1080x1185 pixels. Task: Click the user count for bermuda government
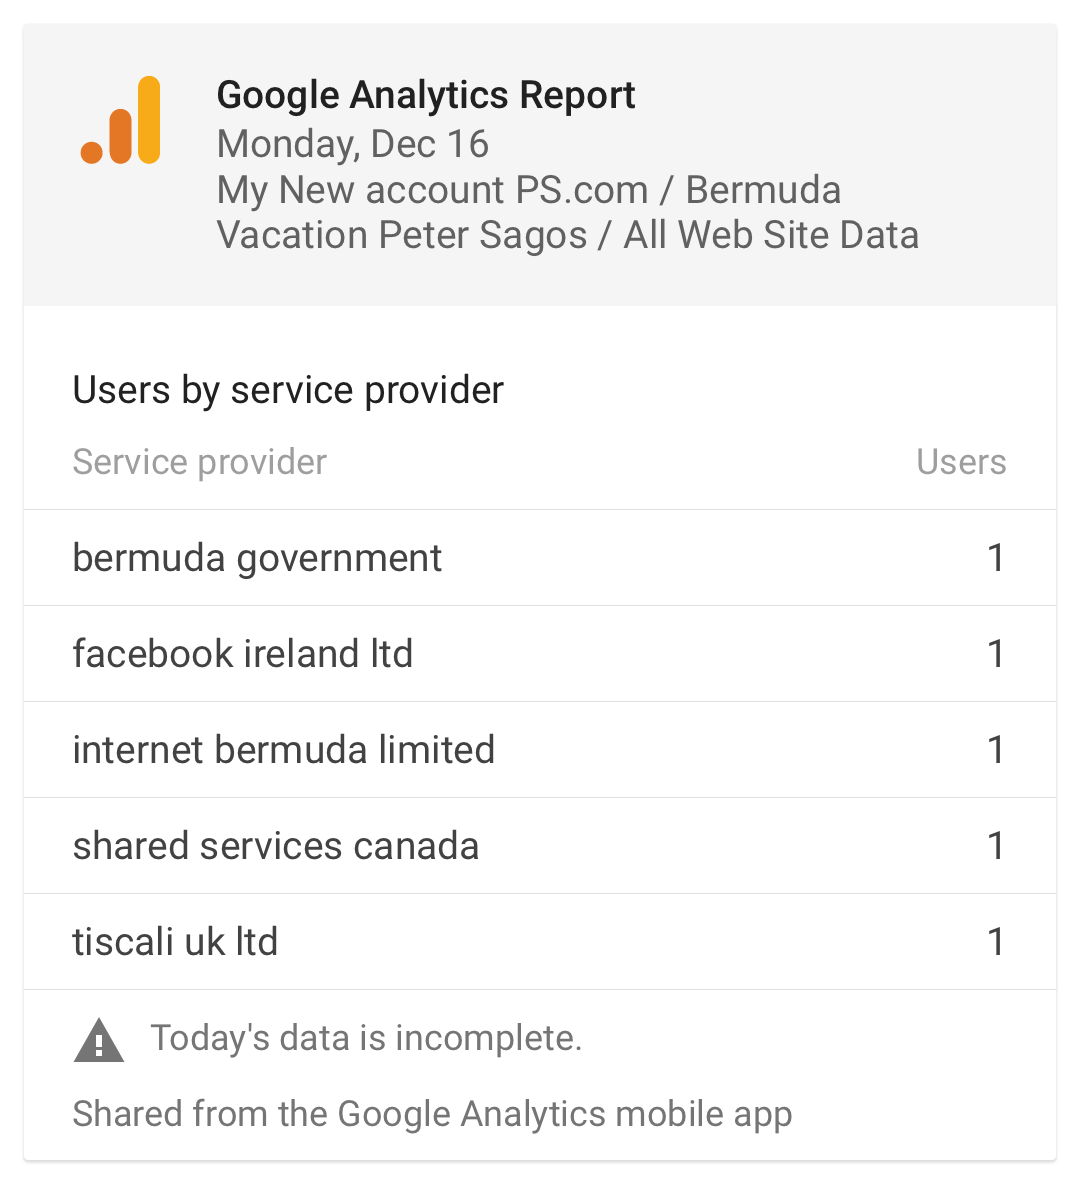pyautogui.click(x=996, y=558)
